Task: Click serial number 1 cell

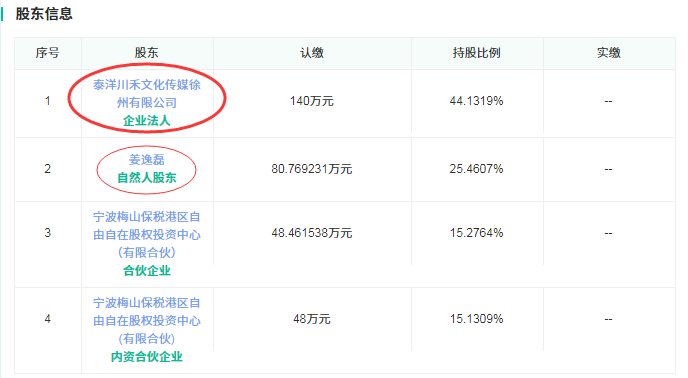Action: [x=47, y=101]
